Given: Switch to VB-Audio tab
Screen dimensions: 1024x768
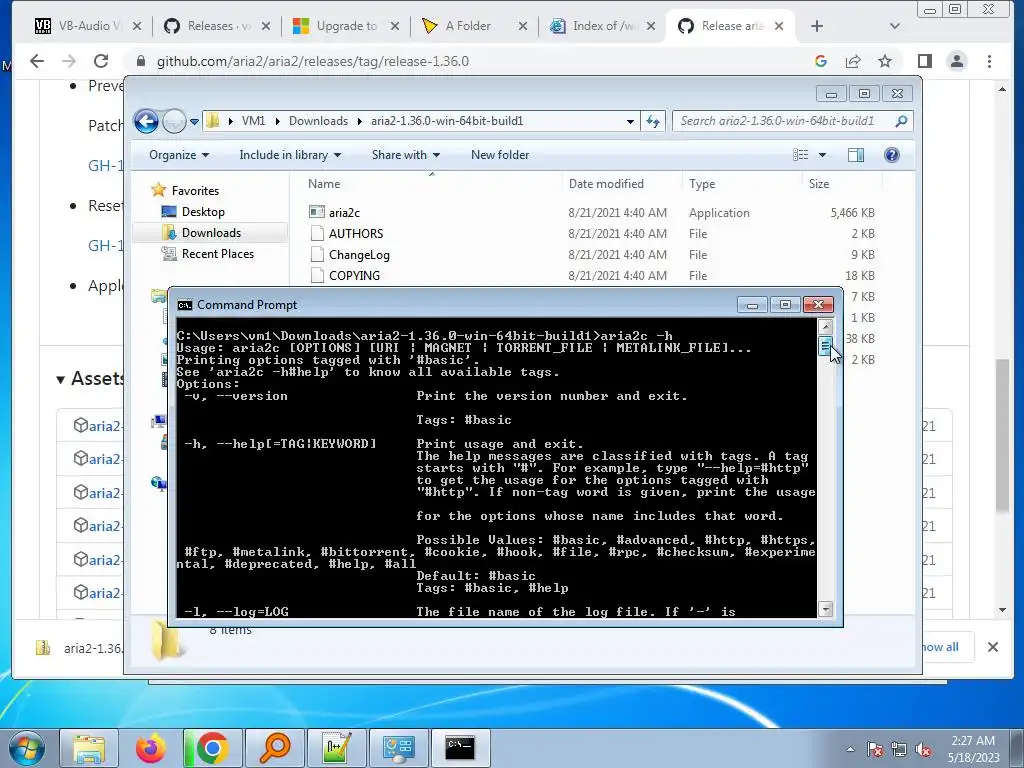Looking at the screenshot, I should tap(77, 26).
